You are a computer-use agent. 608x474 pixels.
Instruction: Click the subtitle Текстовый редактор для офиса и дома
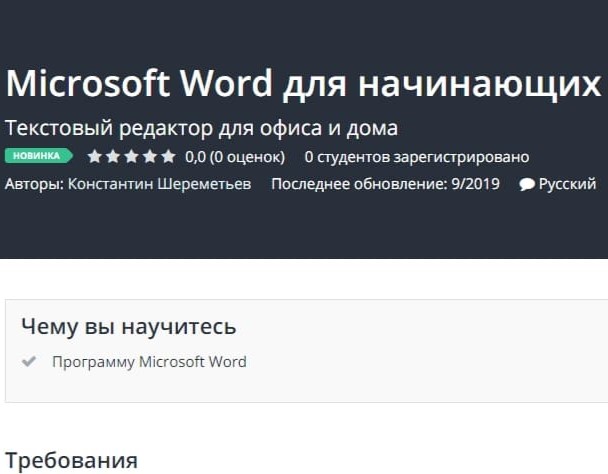[x=202, y=128]
